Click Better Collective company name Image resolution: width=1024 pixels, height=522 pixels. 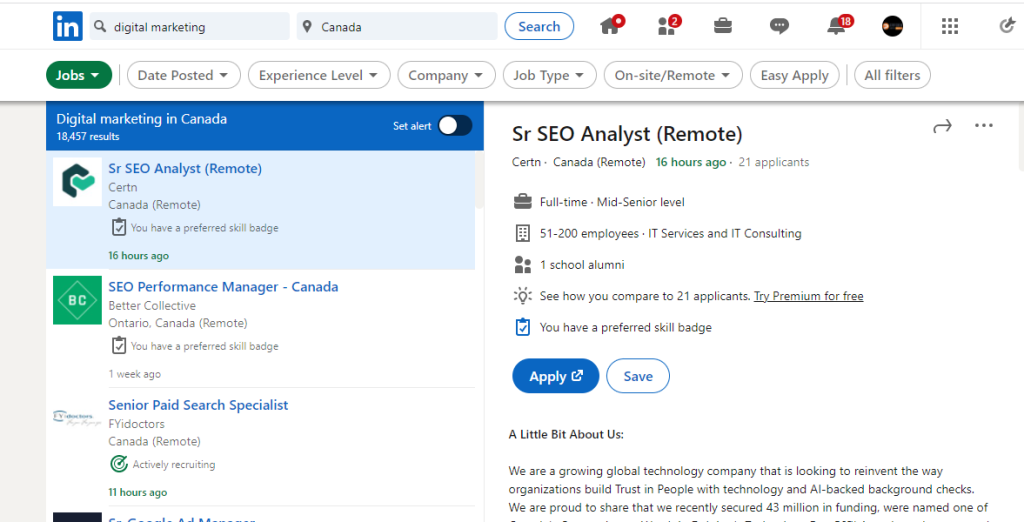click(x=152, y=306)
